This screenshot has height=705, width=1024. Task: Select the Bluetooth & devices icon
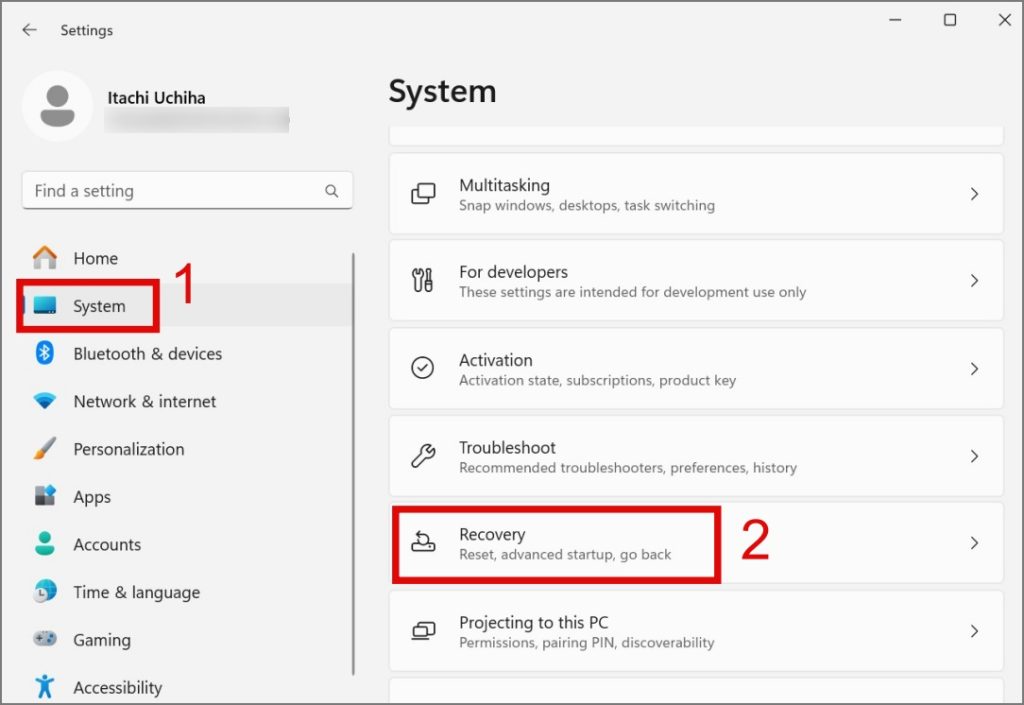[x=43, y=353]
